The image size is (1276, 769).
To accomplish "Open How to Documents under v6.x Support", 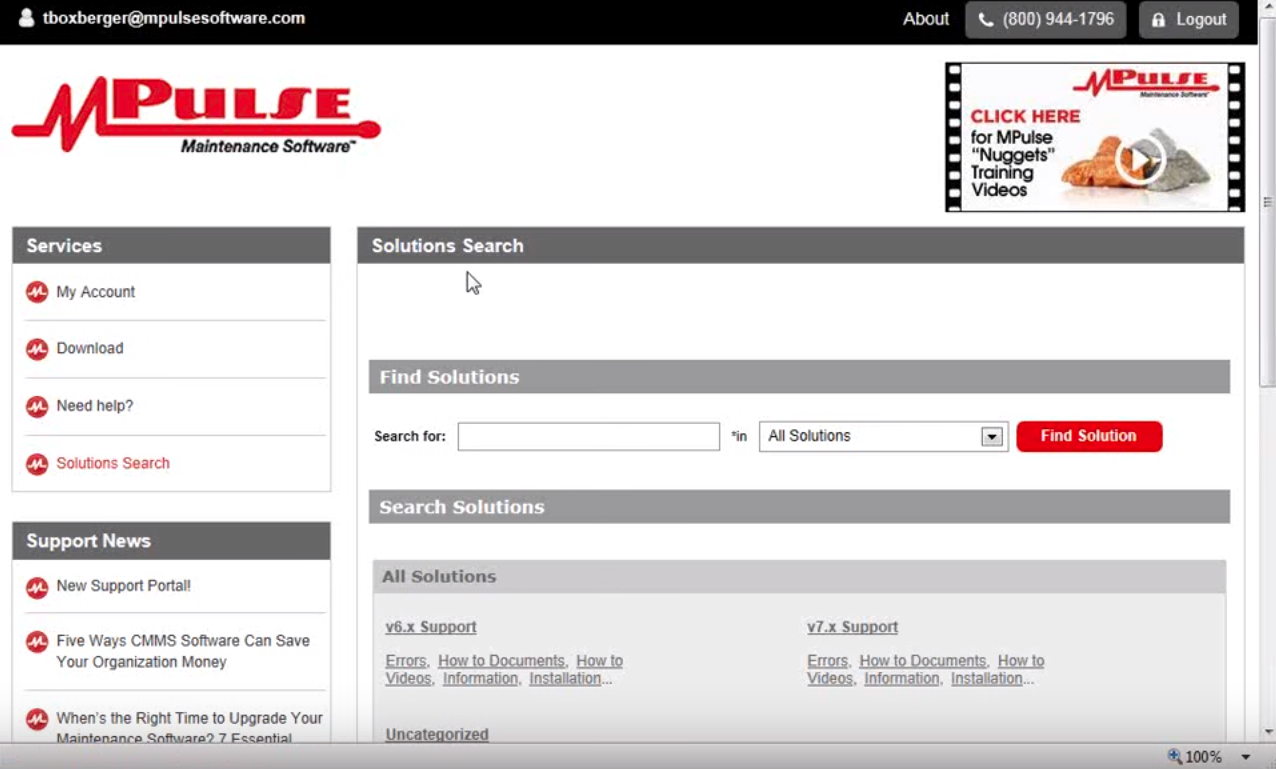I will click(x=501, y=661).
